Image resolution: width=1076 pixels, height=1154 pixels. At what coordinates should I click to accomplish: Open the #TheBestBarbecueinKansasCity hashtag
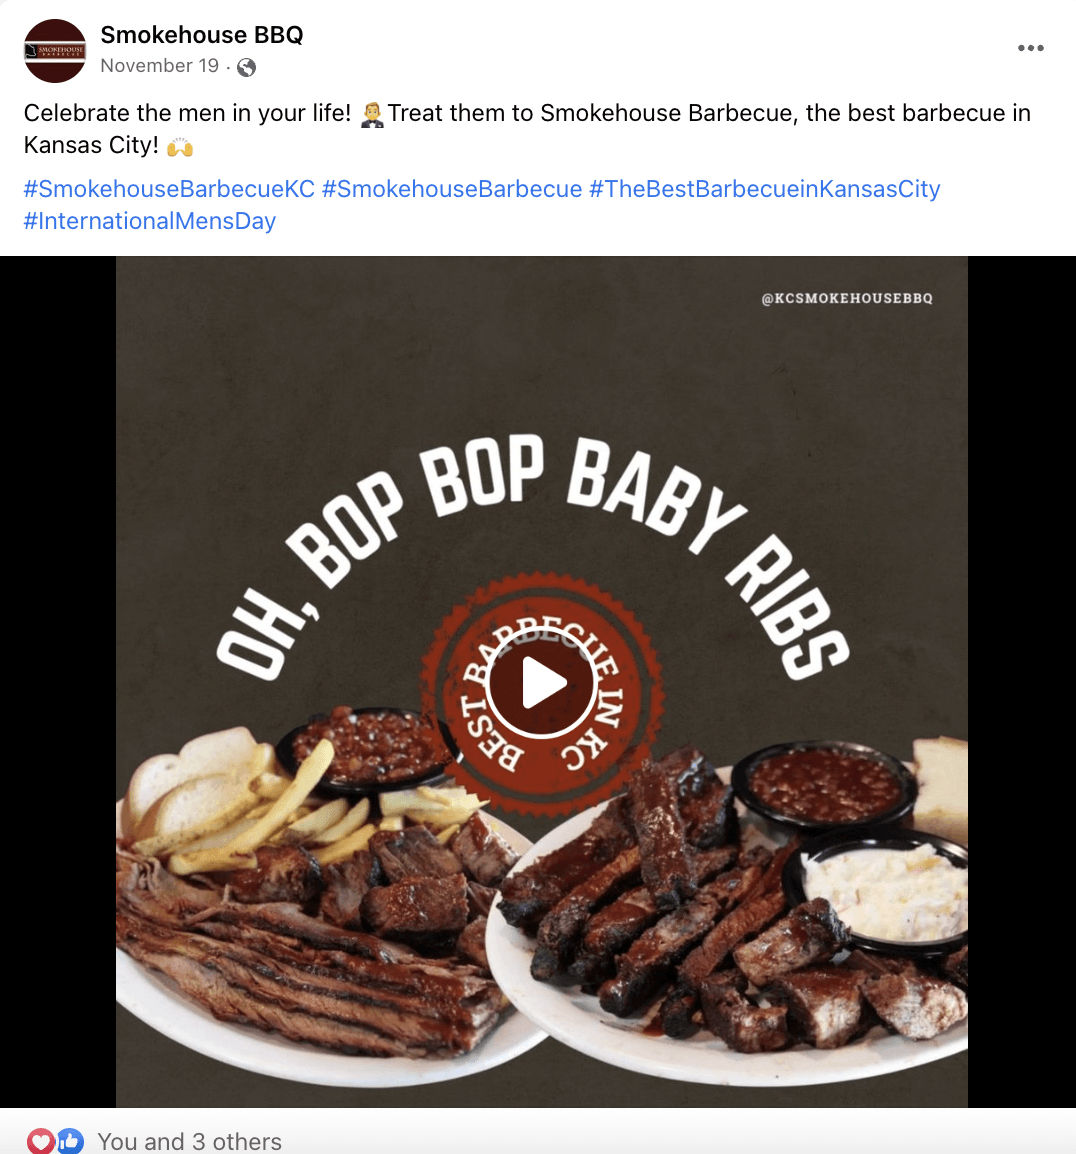tap(765, 189)
